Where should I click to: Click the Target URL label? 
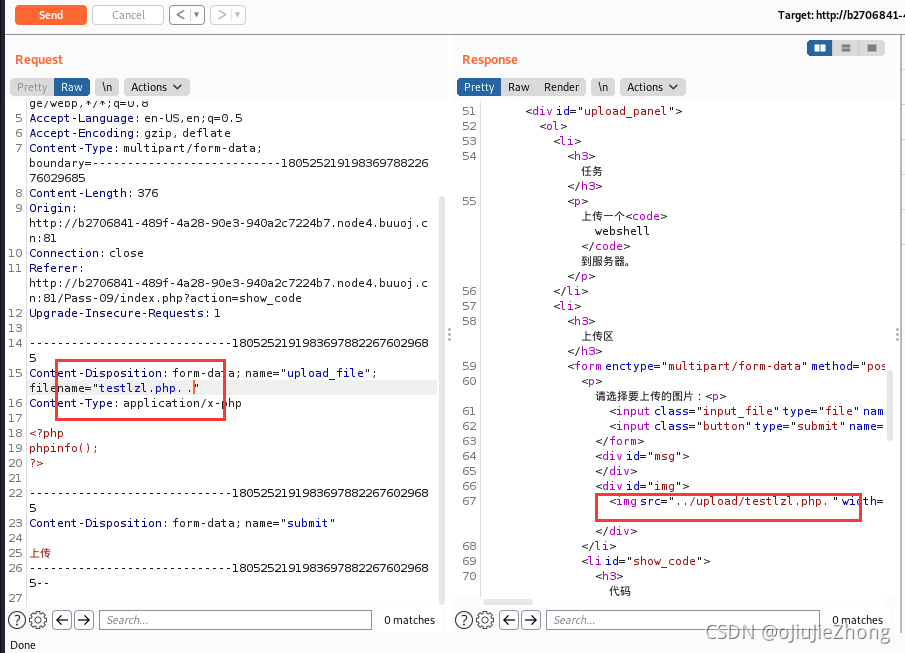[x=841, y=15]
